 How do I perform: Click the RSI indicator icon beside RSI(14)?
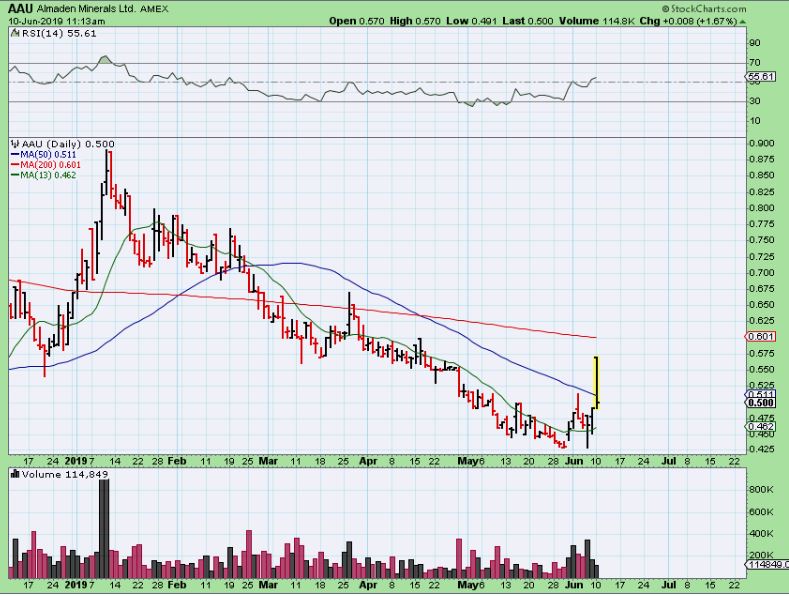[x=15, y=34]
